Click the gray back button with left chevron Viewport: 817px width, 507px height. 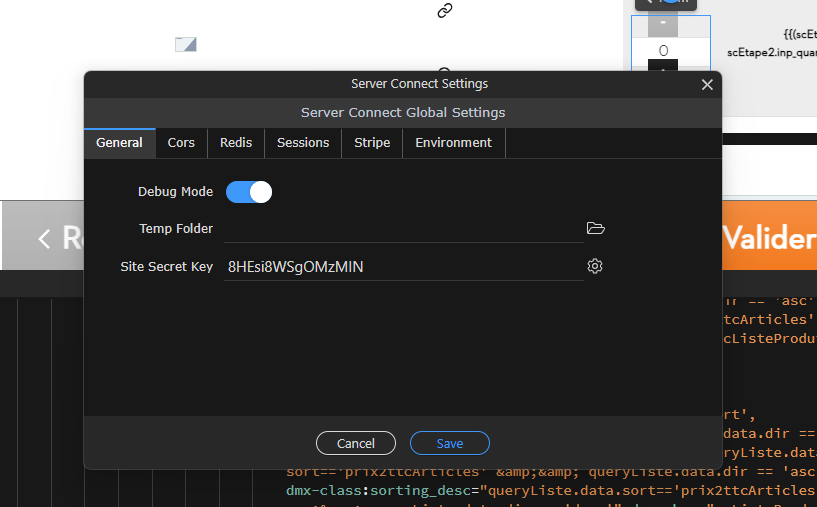[43, 236]
